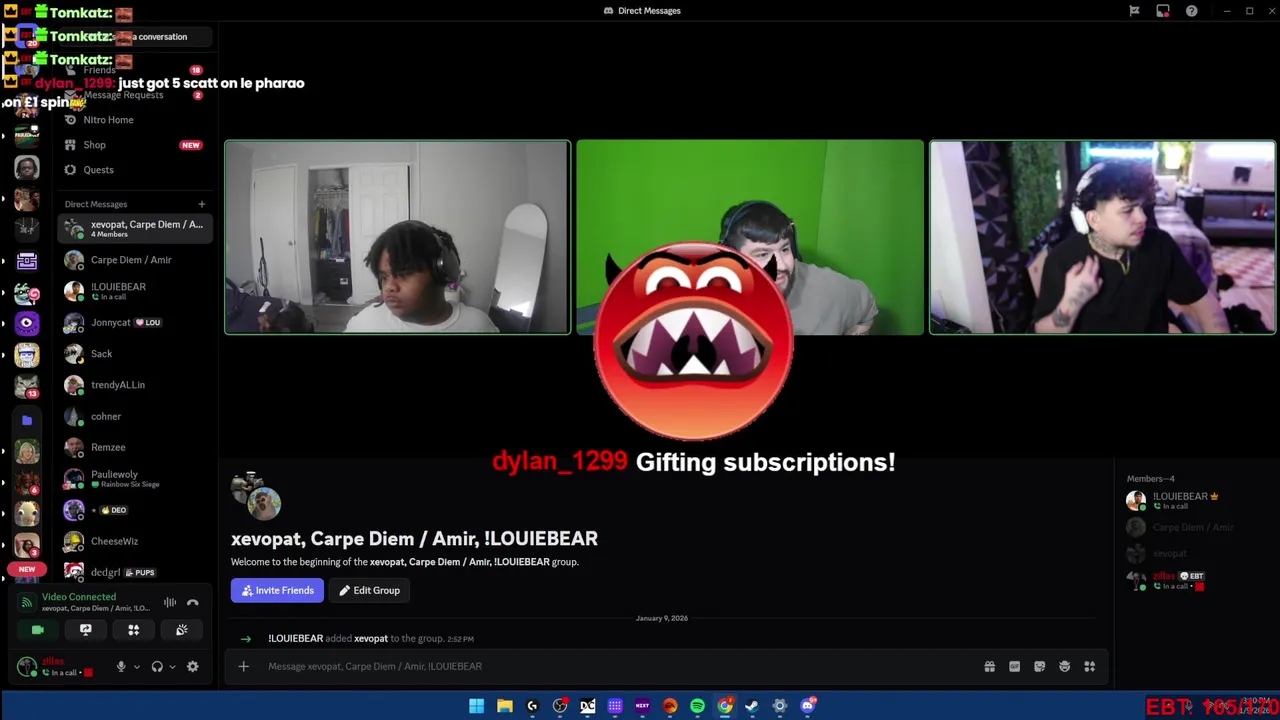Open DM with !LOUIEBEAR
Screen dimensions: 1280x720
133,291
